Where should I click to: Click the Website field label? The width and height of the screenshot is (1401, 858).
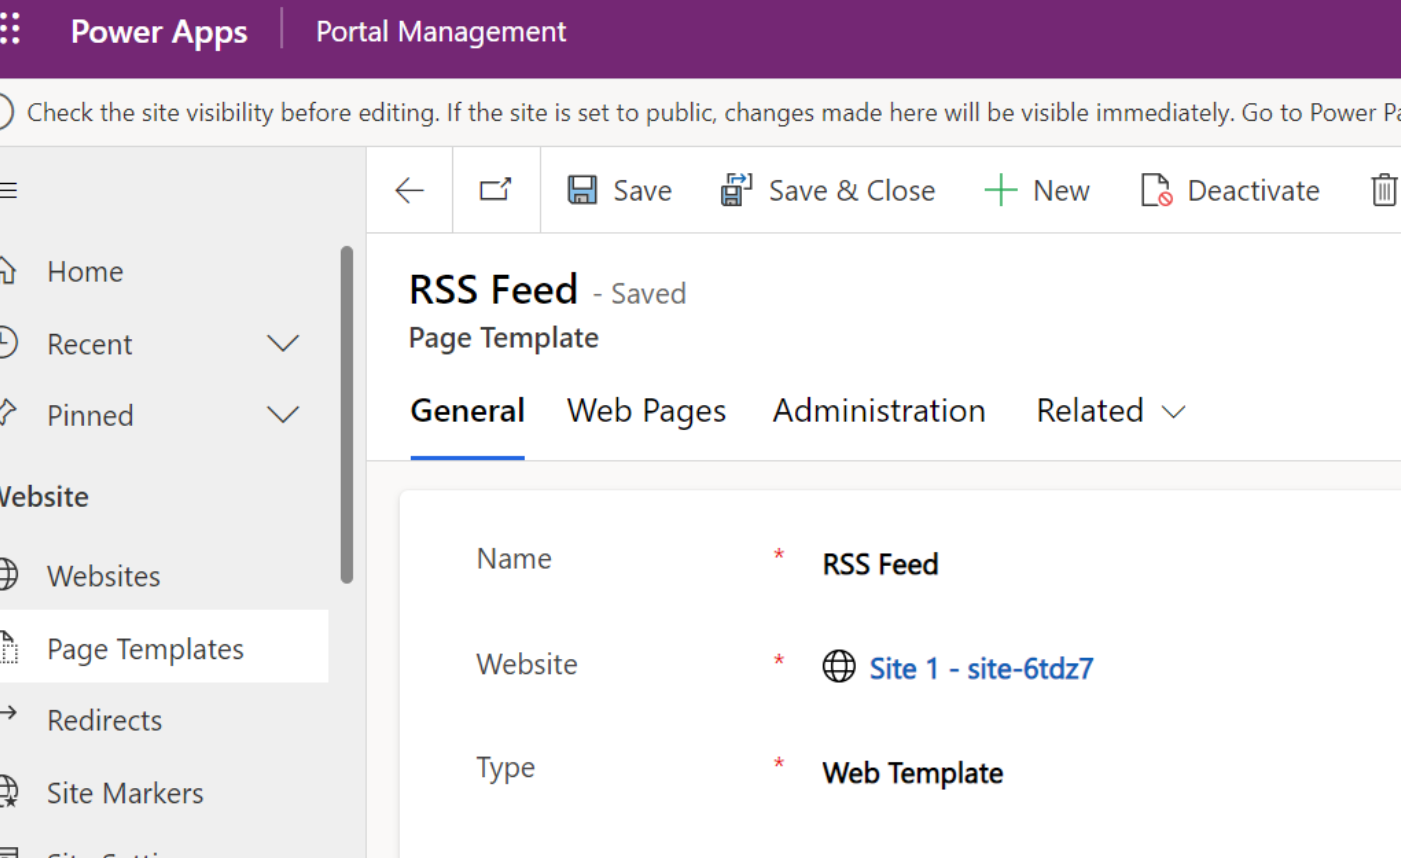click(x=526, y=664)
